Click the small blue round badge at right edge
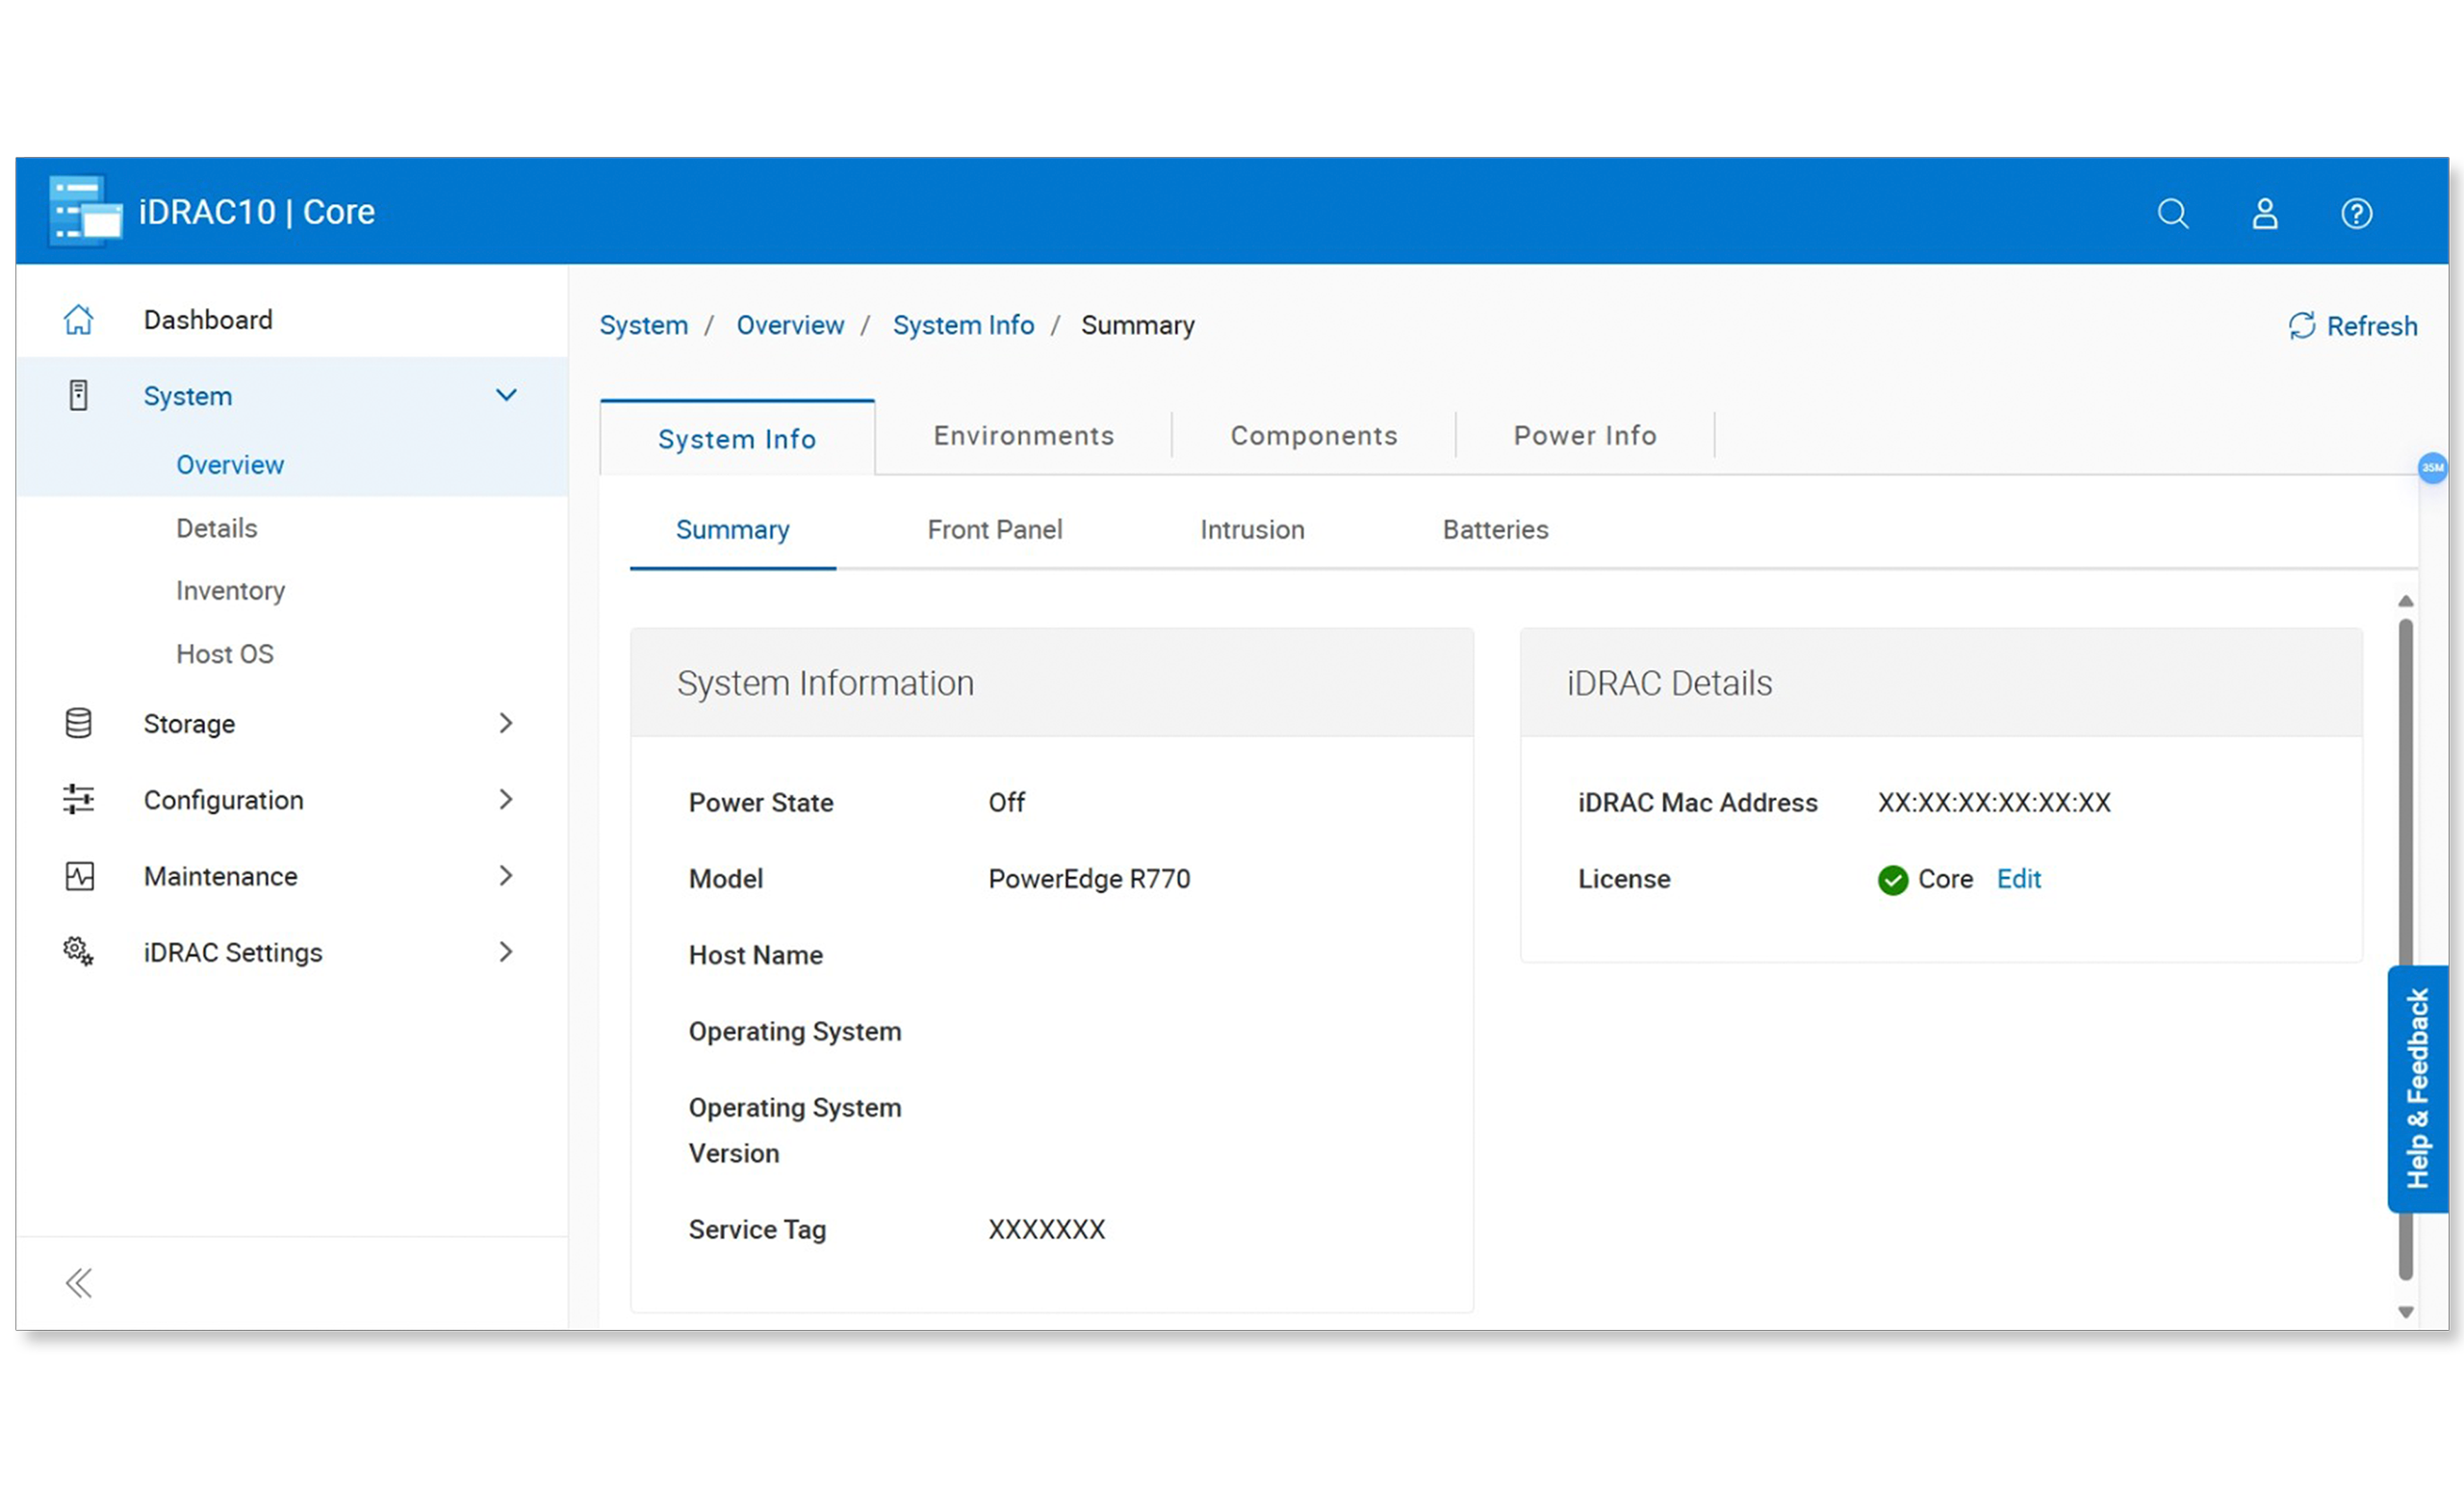Viewport: 2464px width, 1487px height. pyautogui.click(x=2432, y=467)
